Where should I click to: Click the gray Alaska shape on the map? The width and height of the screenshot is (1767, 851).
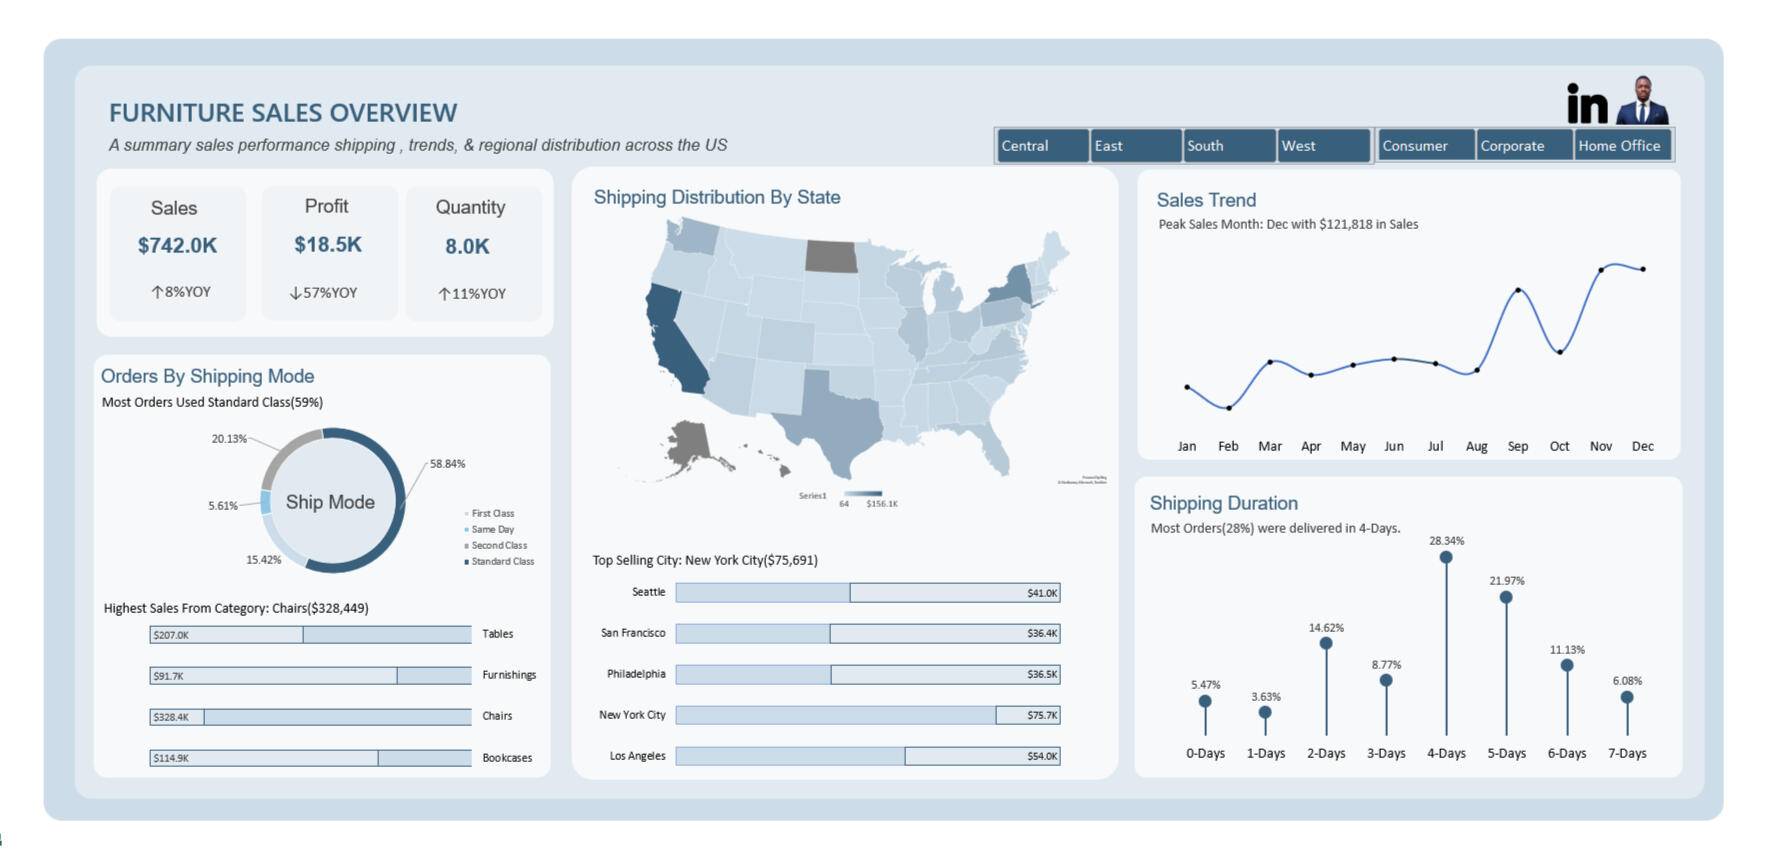pos(690,443)
